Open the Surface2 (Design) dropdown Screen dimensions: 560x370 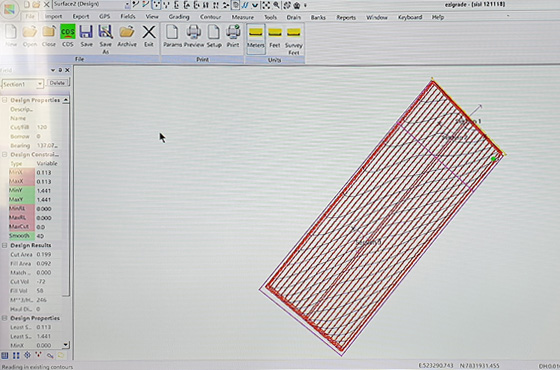point(128,5)
